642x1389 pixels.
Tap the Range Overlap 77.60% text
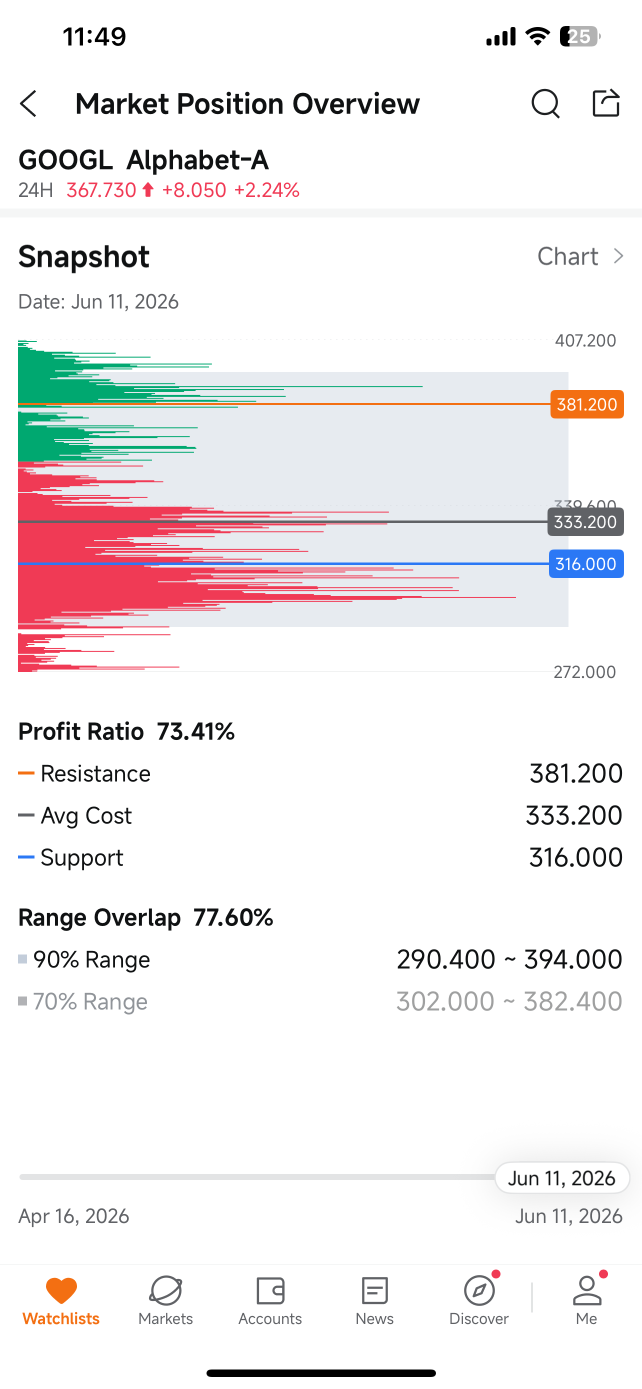pos(146,918)
